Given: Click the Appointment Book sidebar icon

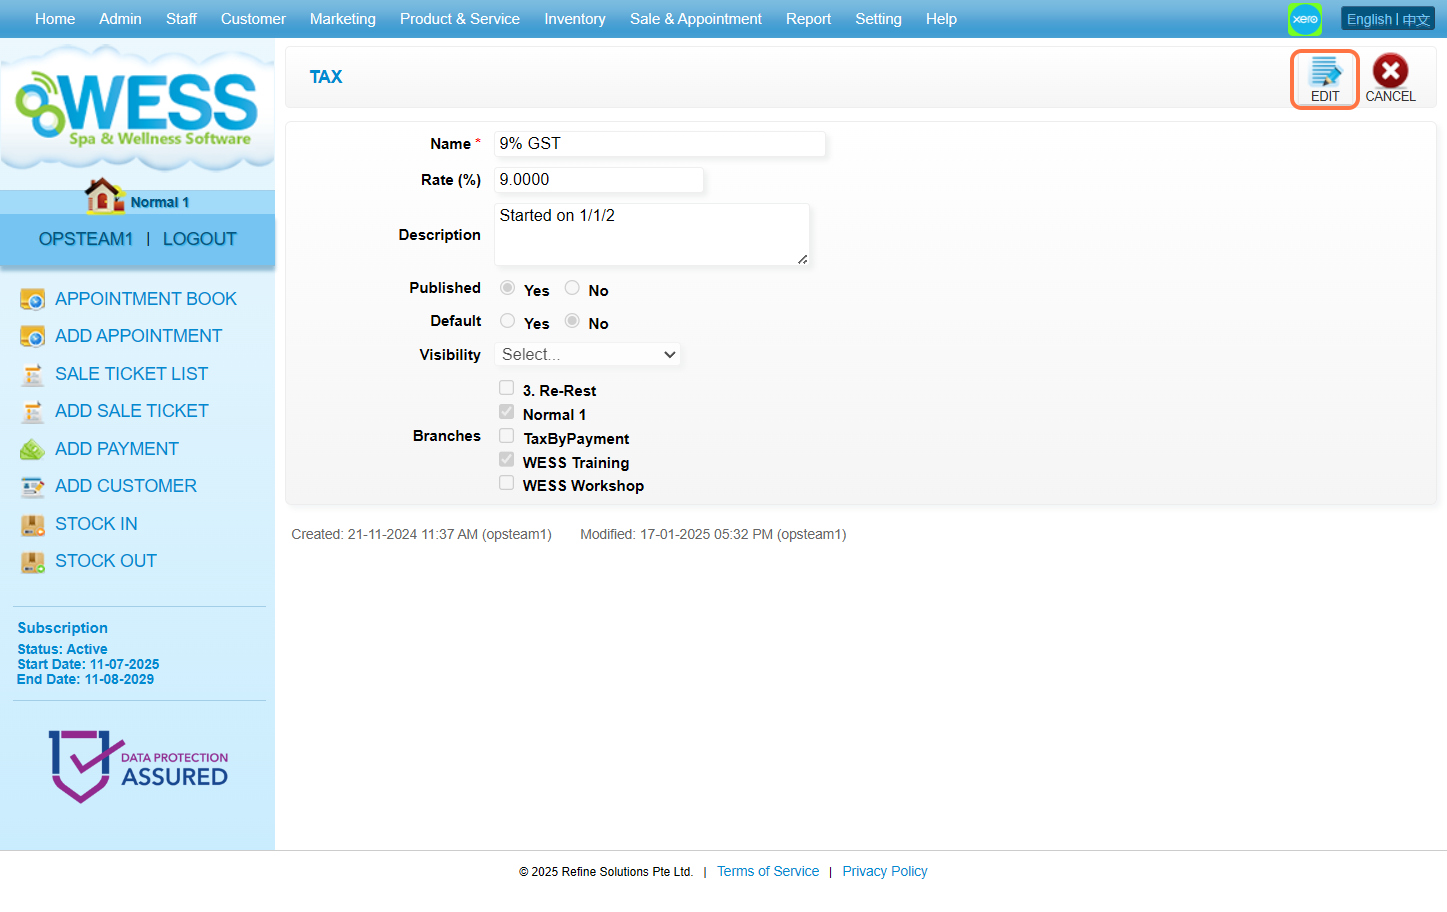Looking at the screenshot, I should (32, 299).
